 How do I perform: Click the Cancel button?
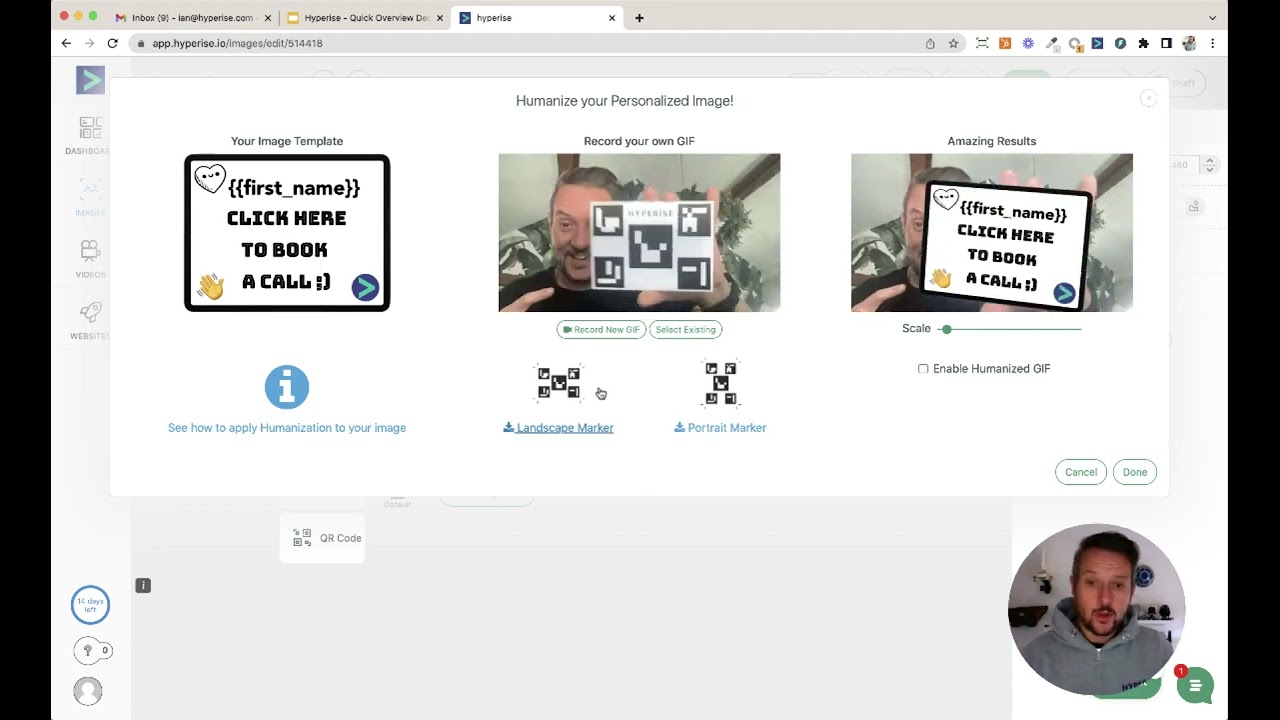[1081, 472]
